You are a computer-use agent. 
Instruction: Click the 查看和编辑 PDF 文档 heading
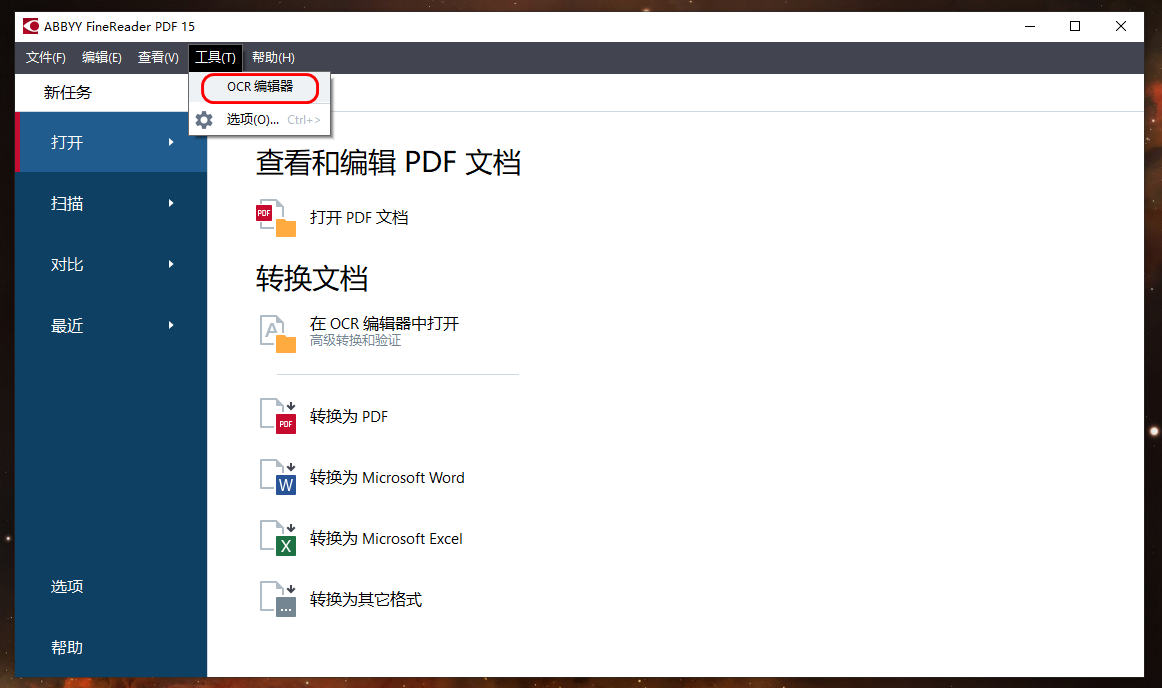click(x=388, y=162)
